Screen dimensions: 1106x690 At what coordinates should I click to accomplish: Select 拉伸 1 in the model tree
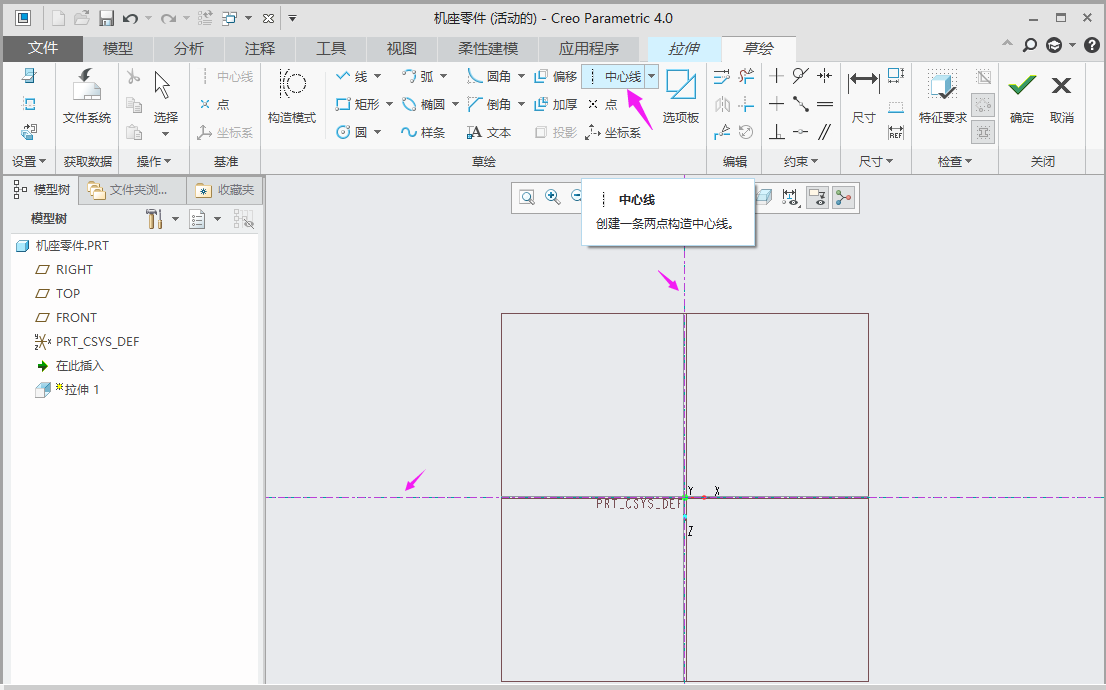82,390
